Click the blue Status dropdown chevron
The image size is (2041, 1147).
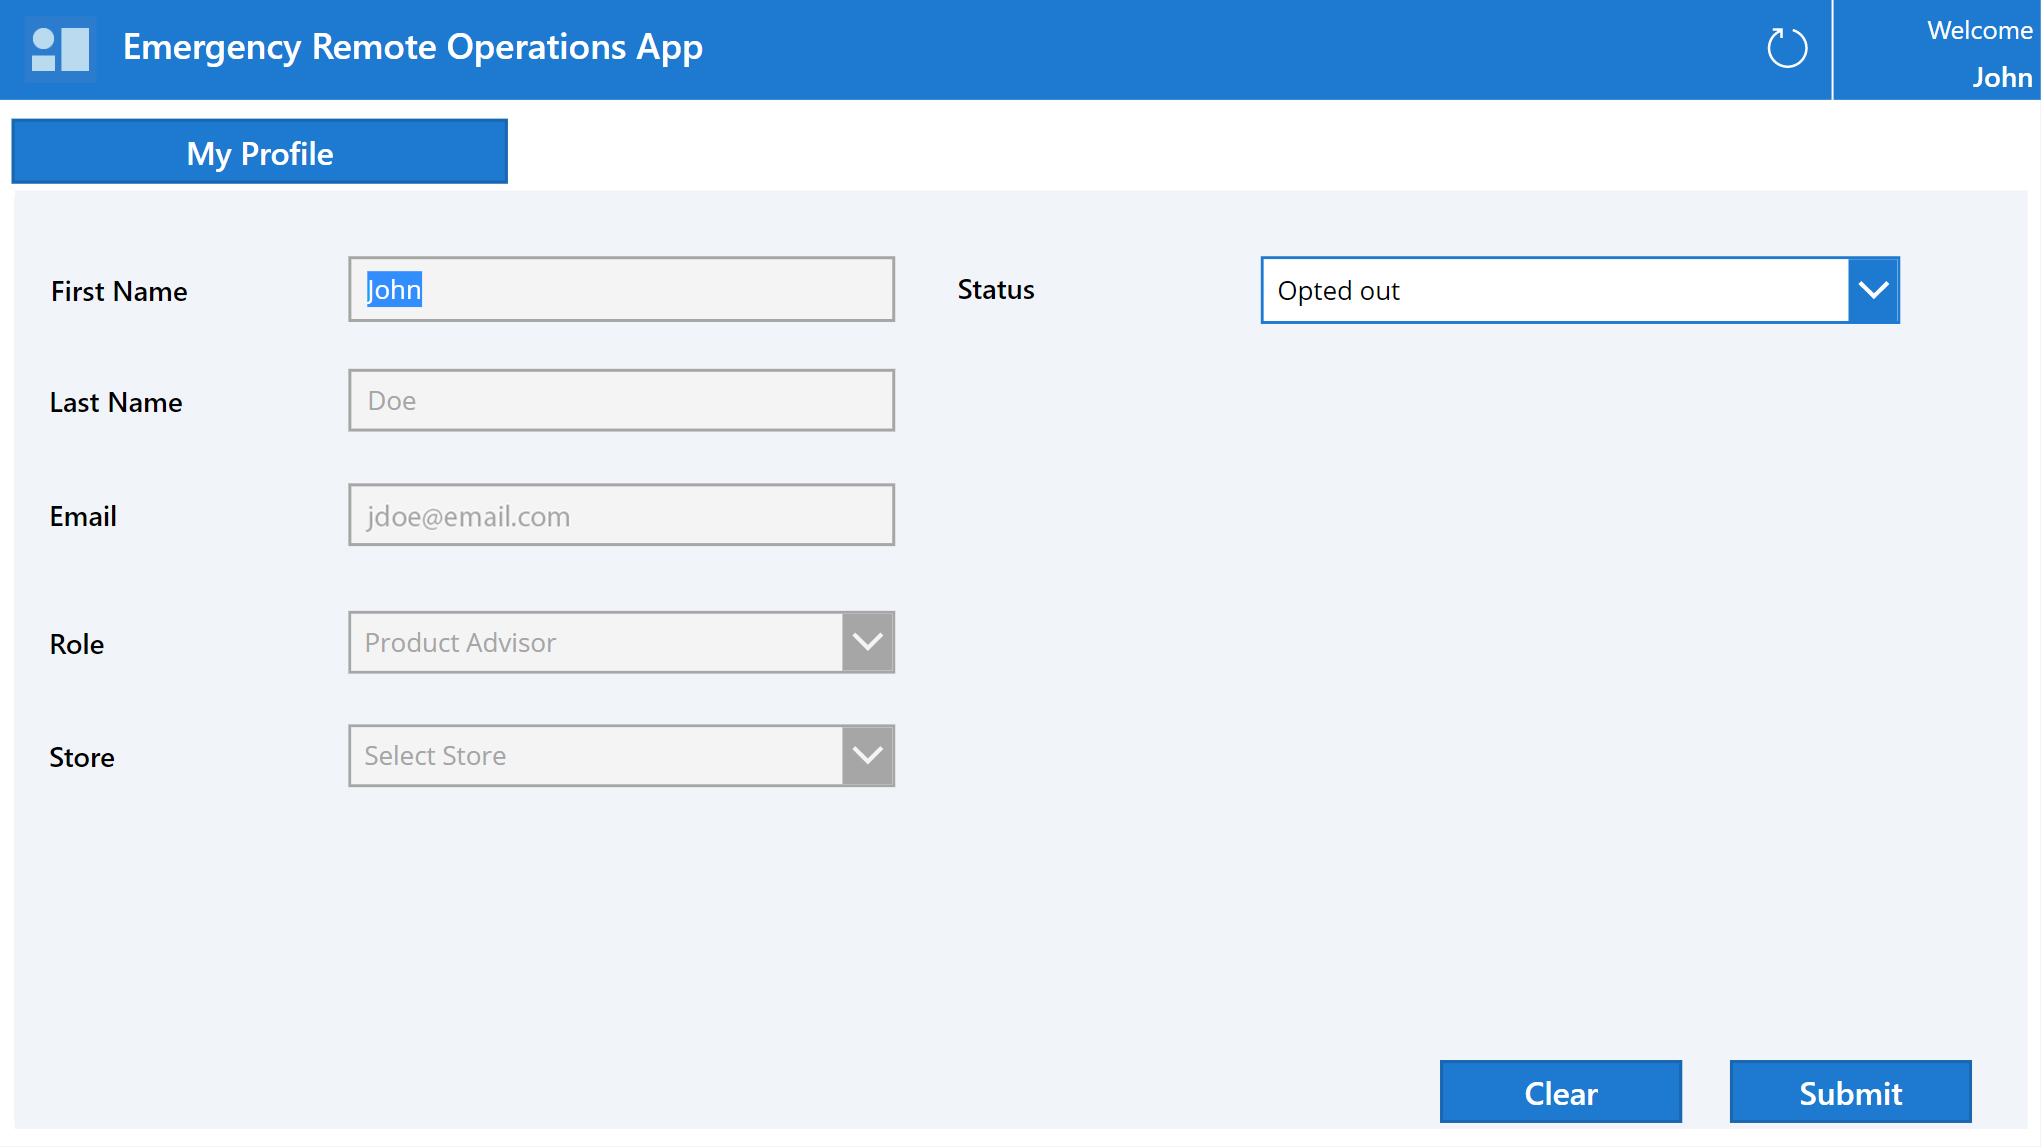1873,290
